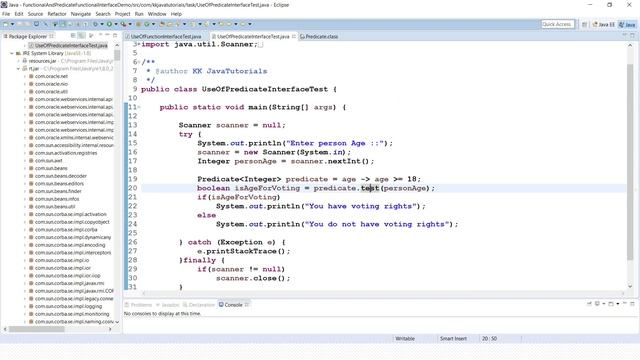Click the class name UseOfPredicateInterfaceTest in code
Viewport: 640px width, 360px height.
[x=264, y=89]
